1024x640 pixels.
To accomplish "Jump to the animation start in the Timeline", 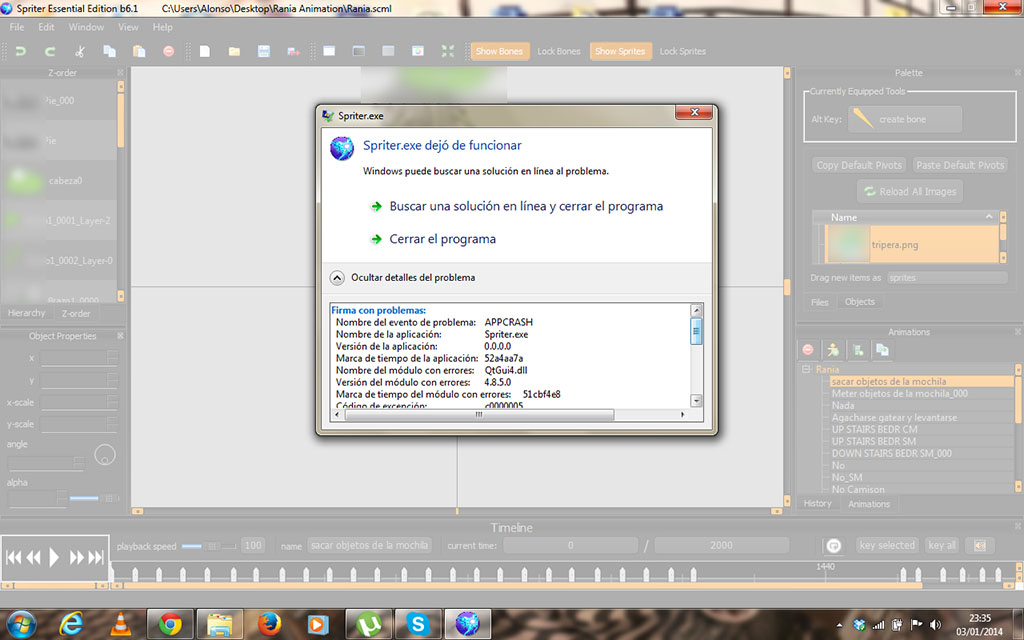I will click(x=12, y=557).
